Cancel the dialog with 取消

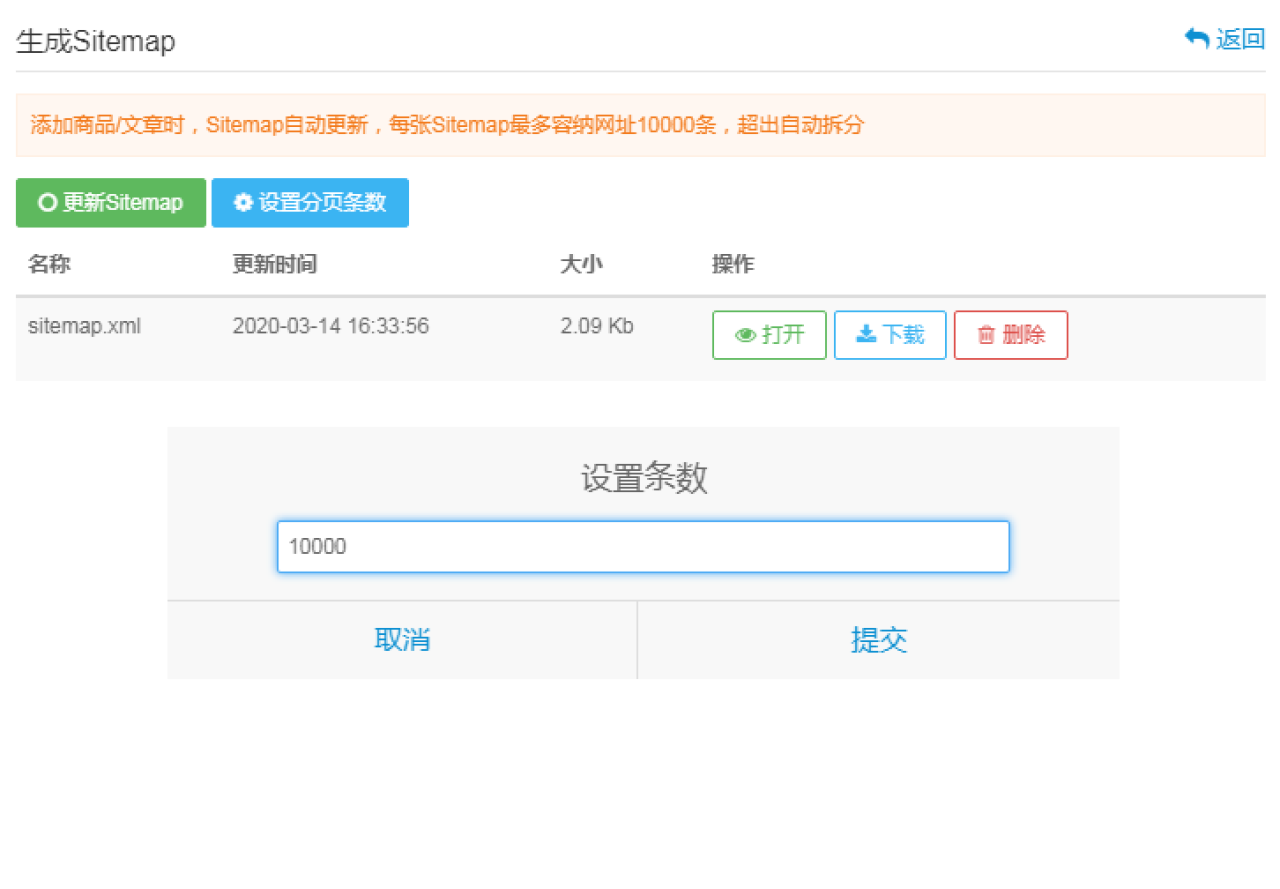tap(402, 640)
